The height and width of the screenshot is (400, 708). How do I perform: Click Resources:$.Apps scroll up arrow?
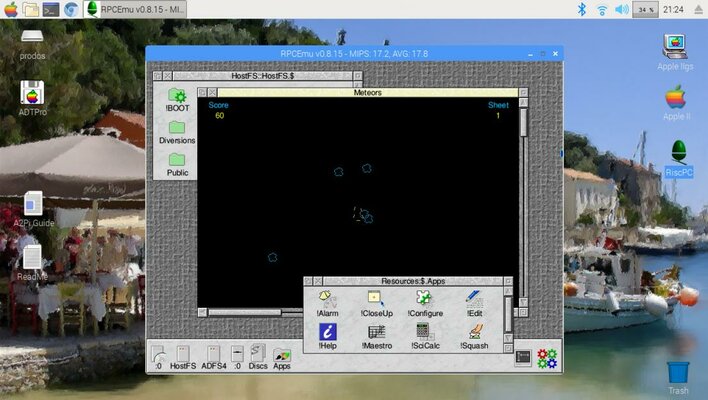click(508, 291)
